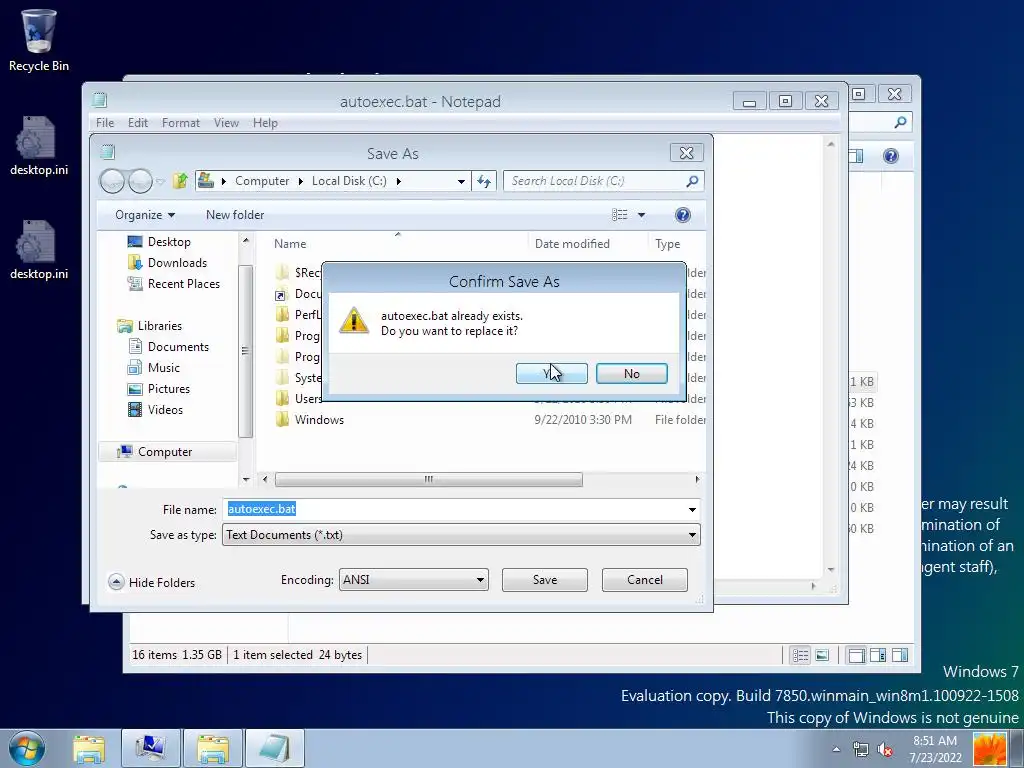Open Notepad Format menu
Image resolution: width=1024 pixels, height=768 pixels.
coord(181,123)
